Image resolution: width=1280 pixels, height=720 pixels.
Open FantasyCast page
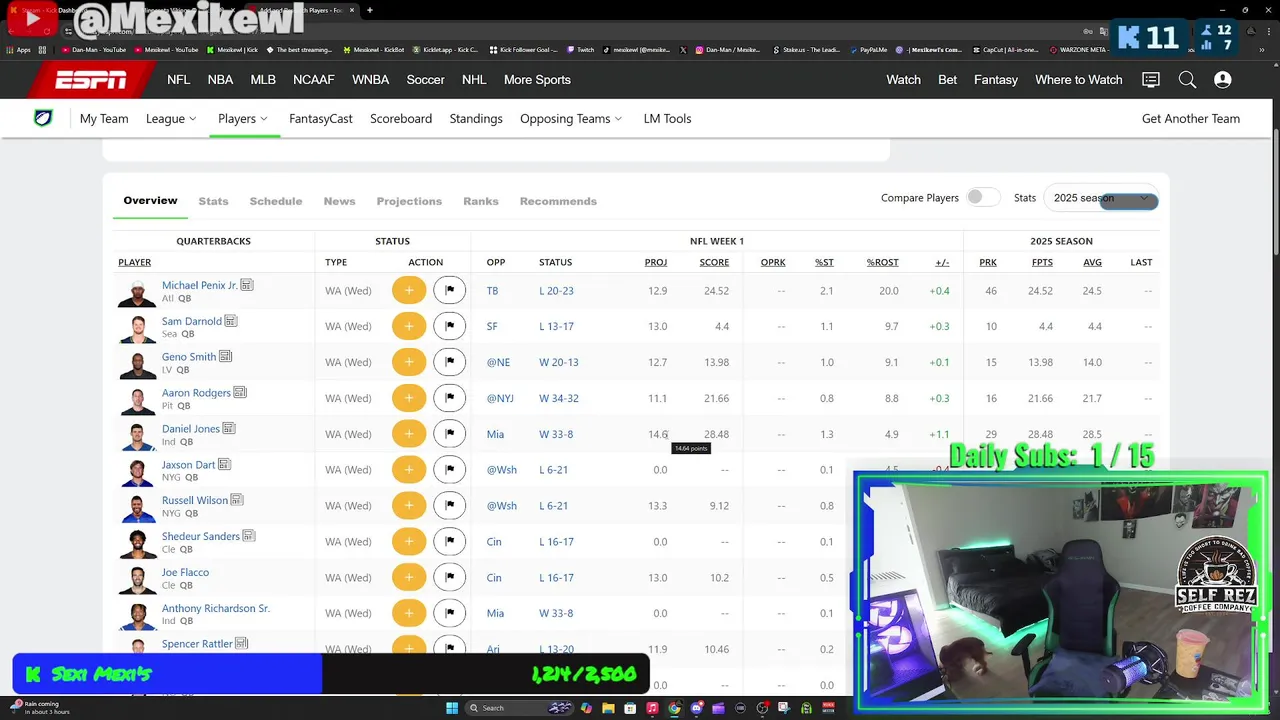coord(321,118)
